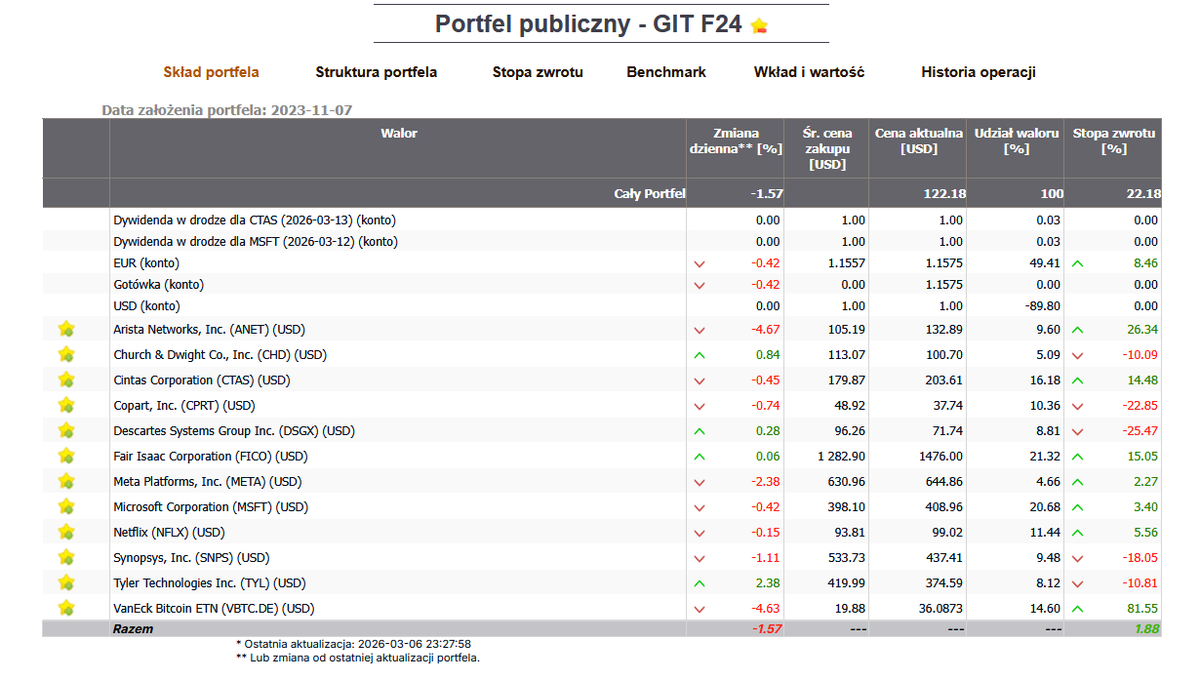Click the star icon for Fair Isaac row
This screenshot has height=680, width=1200.
(66, 456)
